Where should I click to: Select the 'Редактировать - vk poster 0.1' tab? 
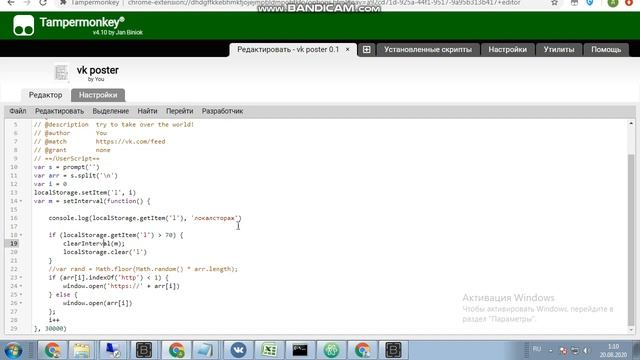288,49
